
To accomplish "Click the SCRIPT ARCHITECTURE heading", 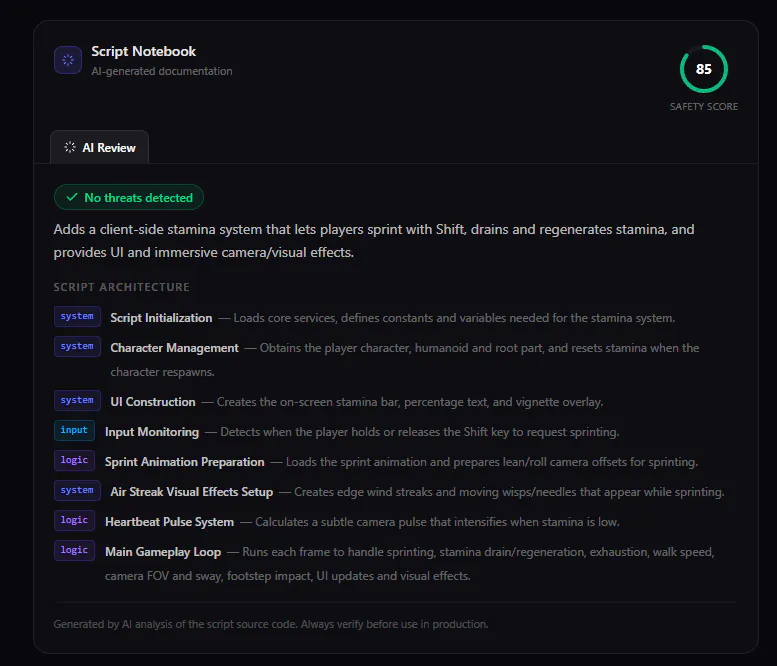I will [x=121, y=287].
